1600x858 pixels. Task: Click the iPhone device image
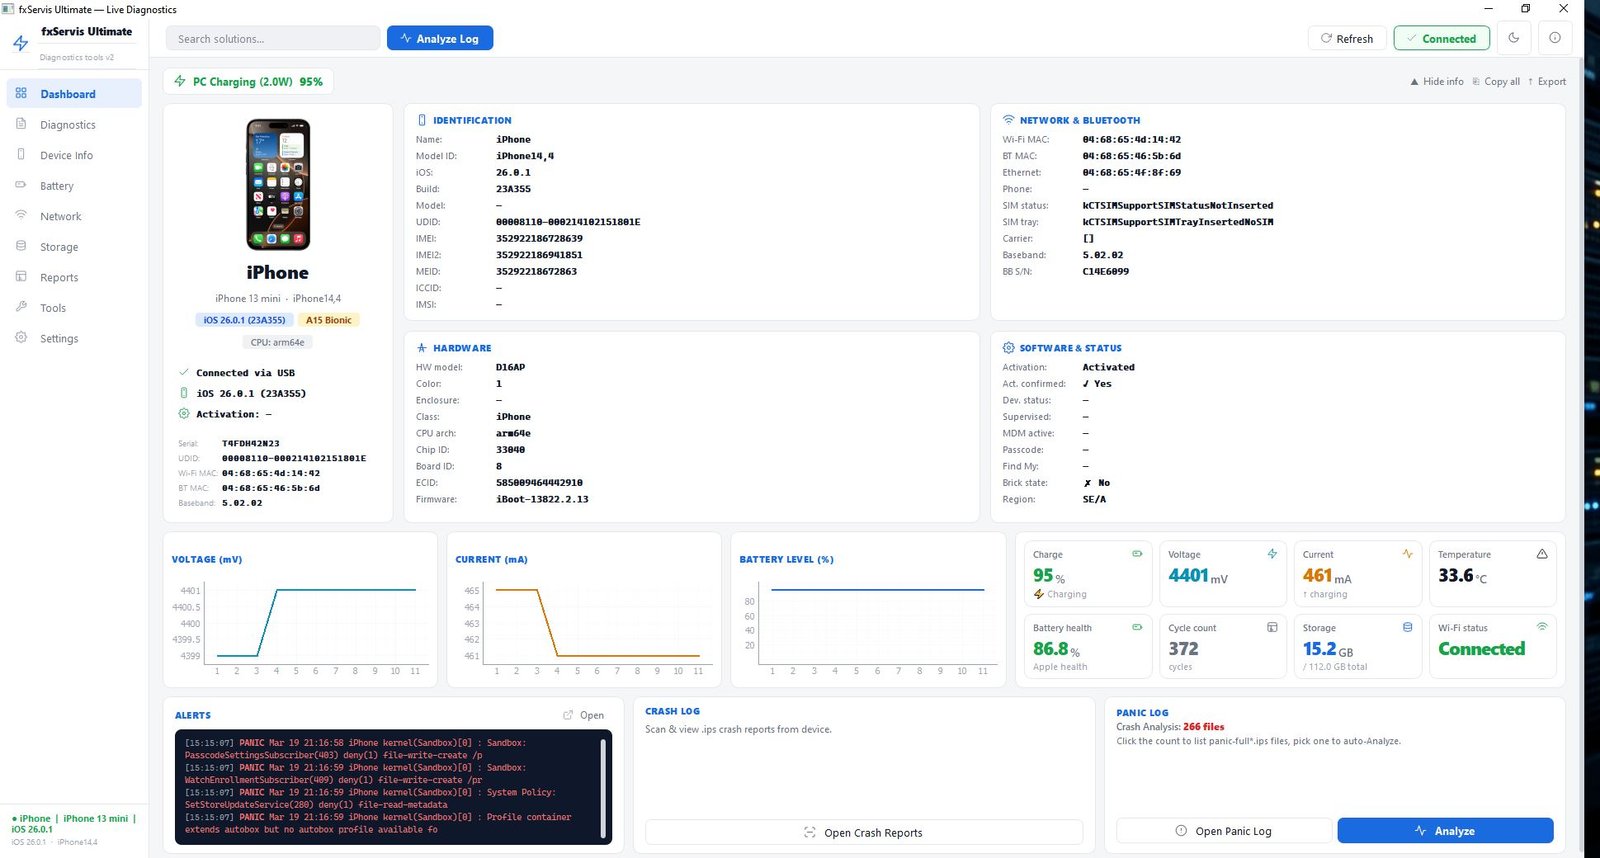tap(278, 184)
